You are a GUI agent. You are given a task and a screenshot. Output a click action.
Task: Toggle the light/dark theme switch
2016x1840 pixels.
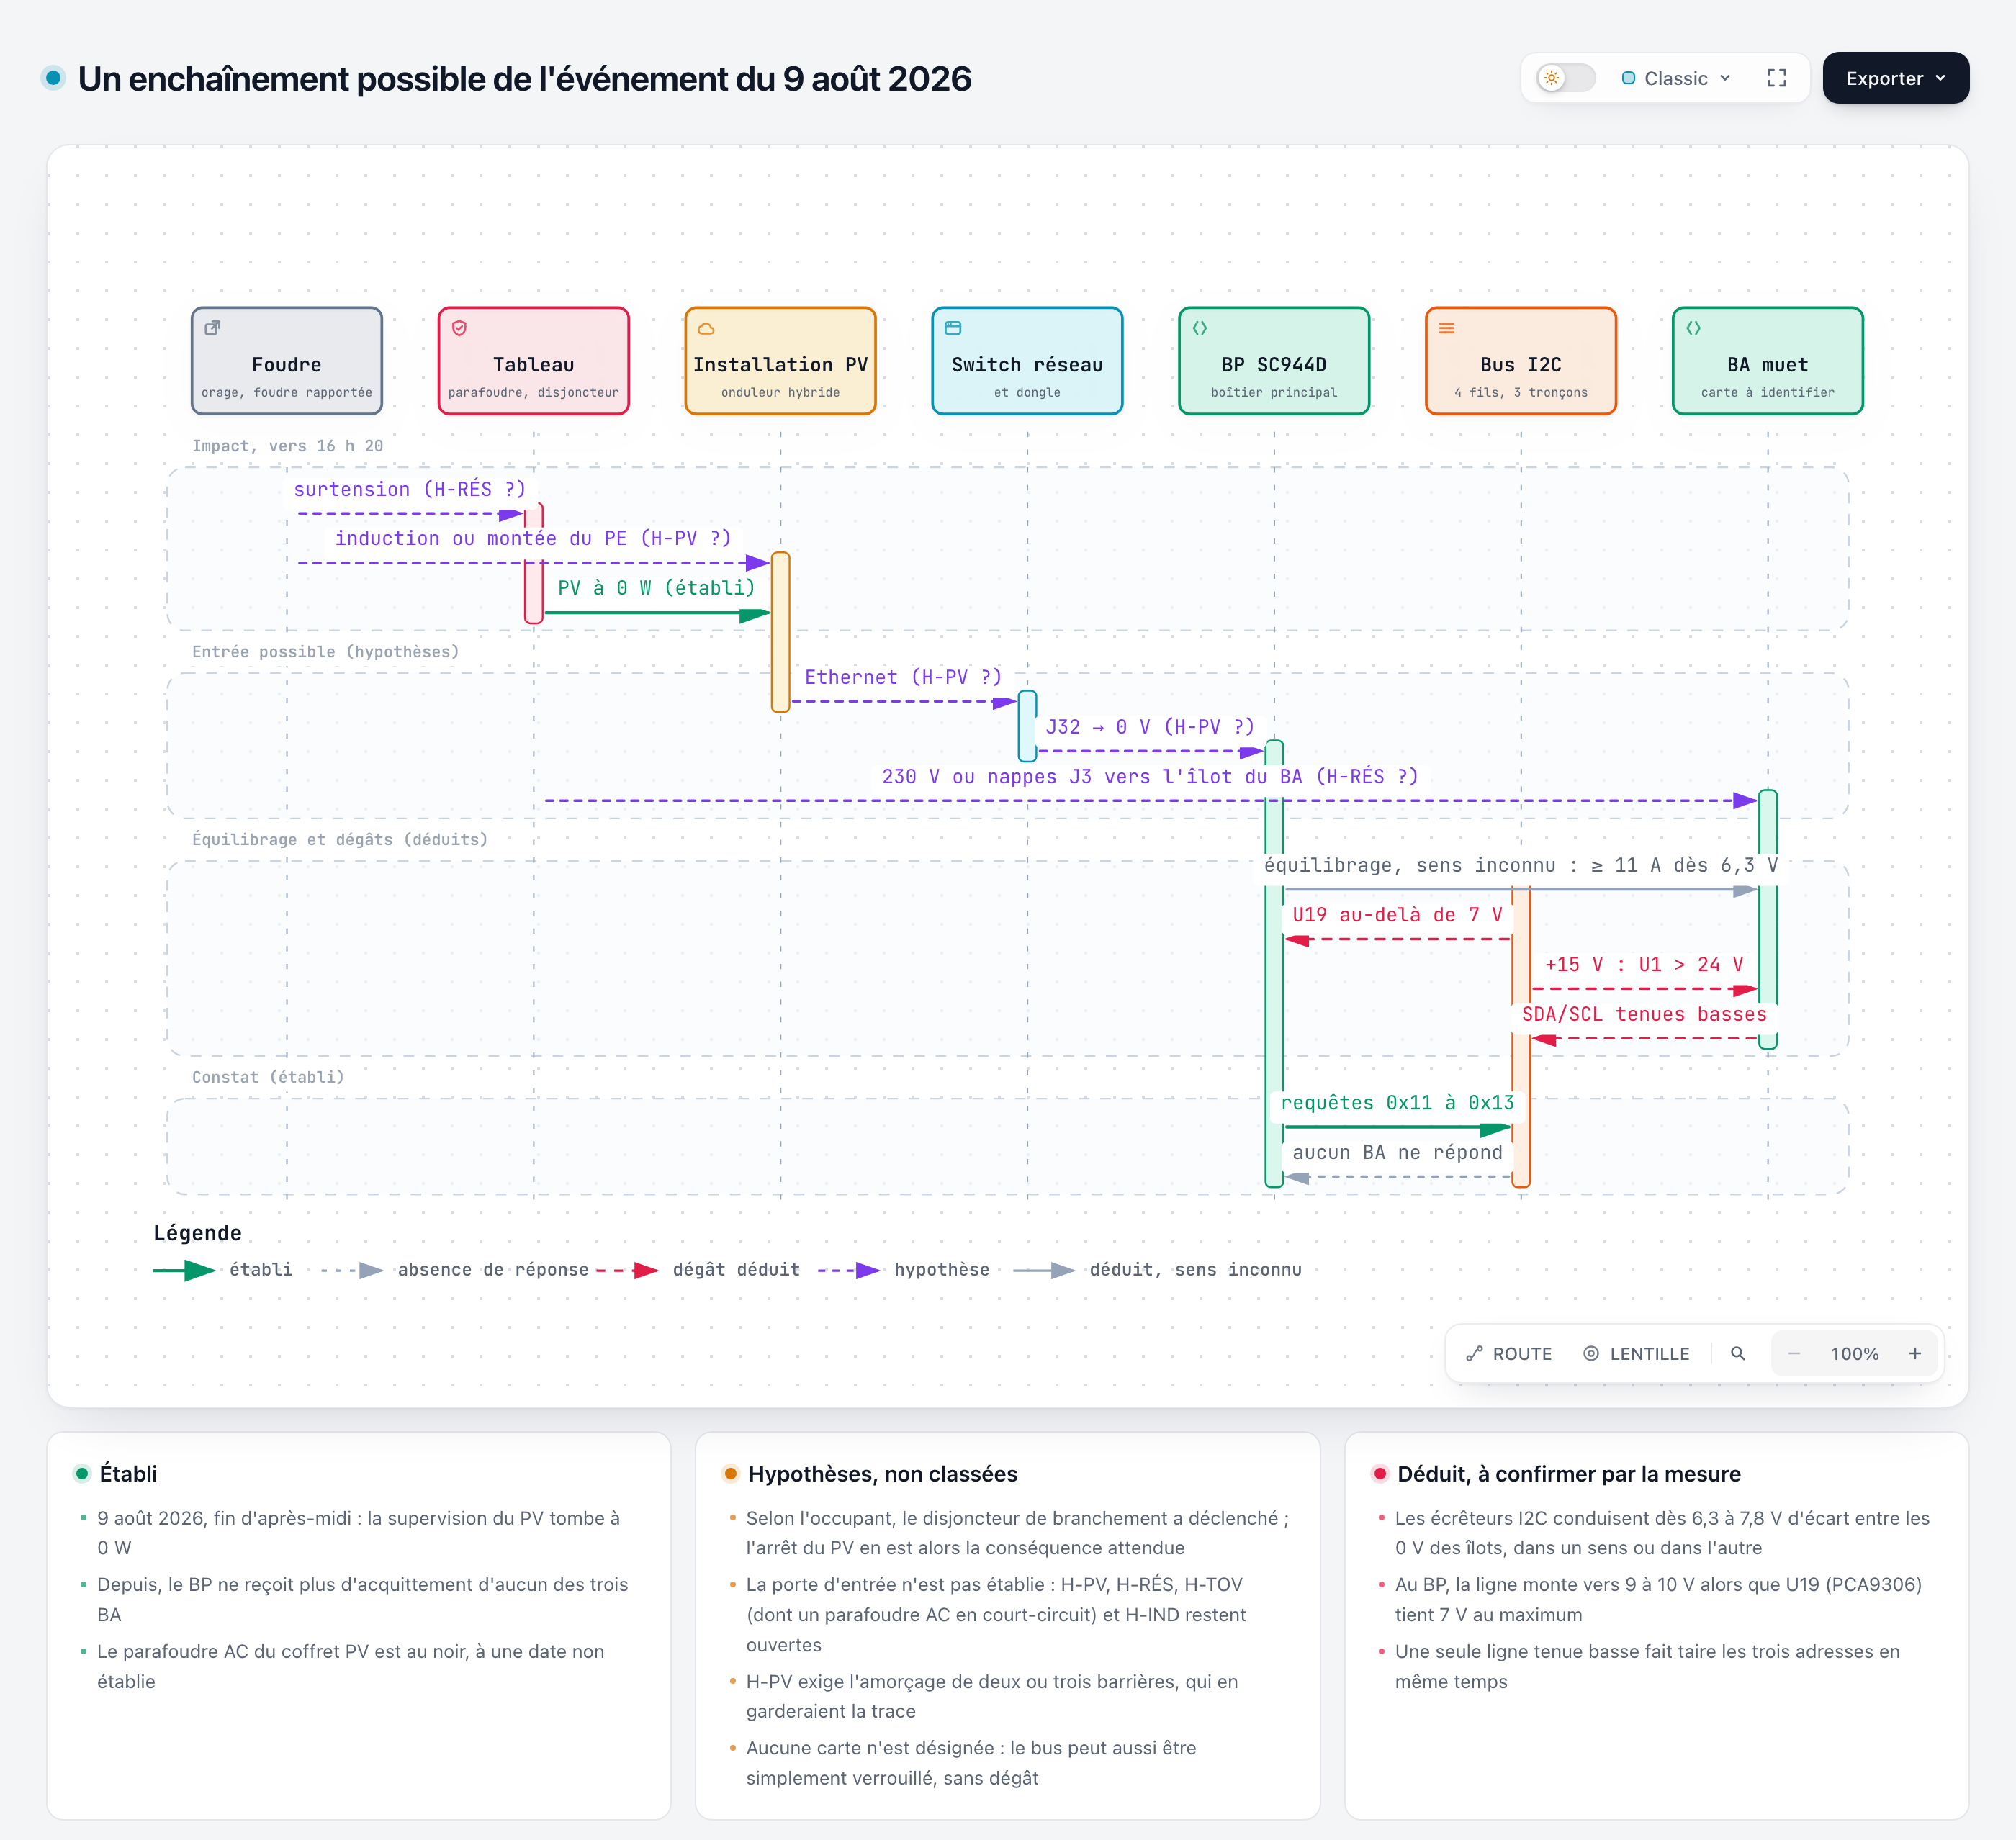[1566, 78]
